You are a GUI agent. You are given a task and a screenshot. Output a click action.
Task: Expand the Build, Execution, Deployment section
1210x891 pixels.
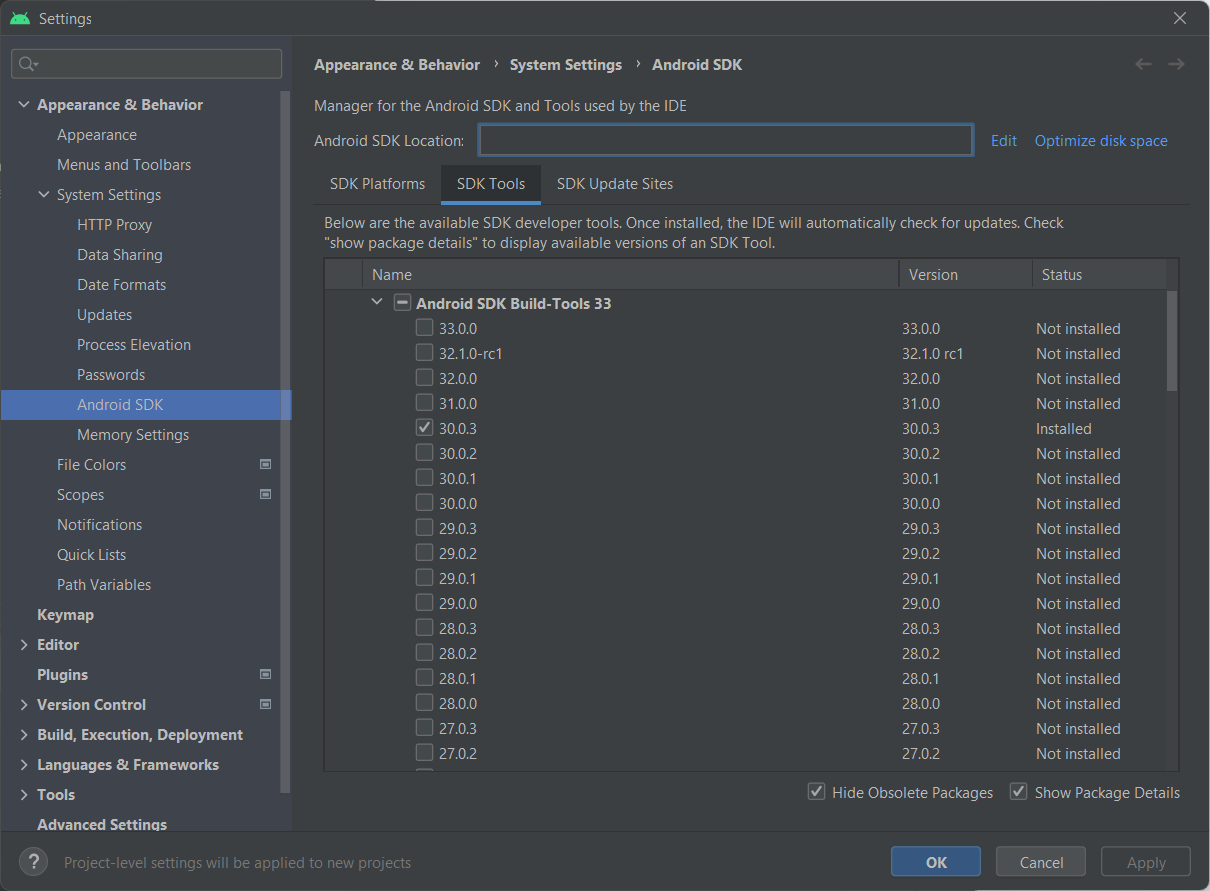tap(24, 735)
